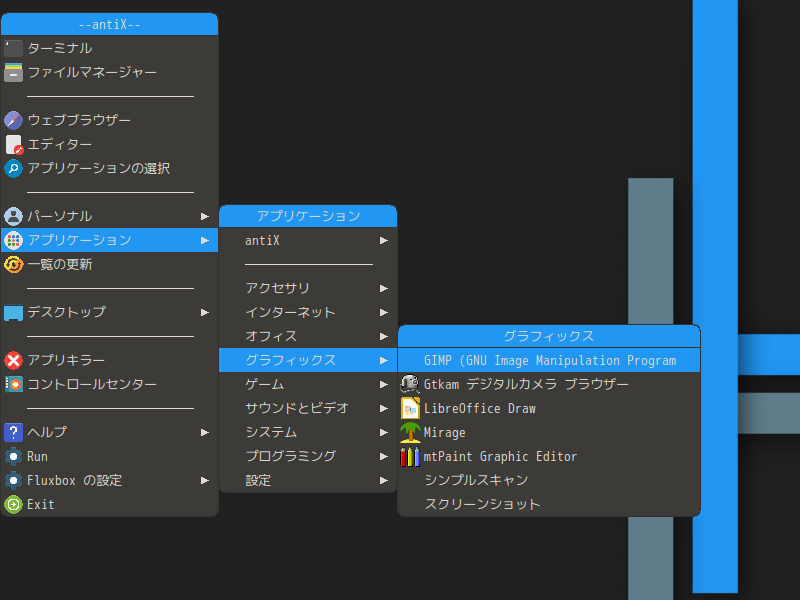This screenshot has height=600, width=800.
Task: Click the --antiX-- menu title bar
Action: pyautogui.click(x=109, y=24)
